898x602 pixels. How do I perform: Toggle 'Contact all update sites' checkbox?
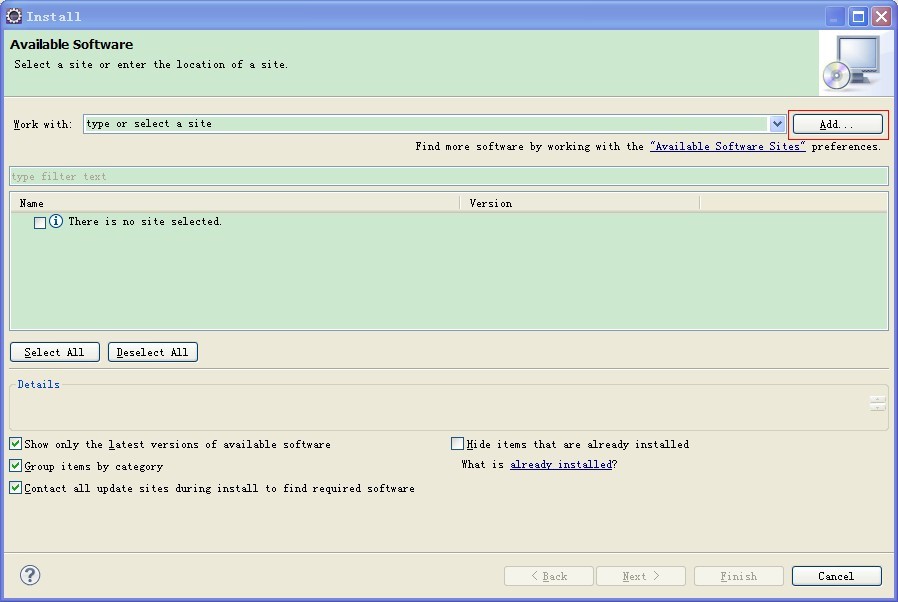tap(15, 487)
